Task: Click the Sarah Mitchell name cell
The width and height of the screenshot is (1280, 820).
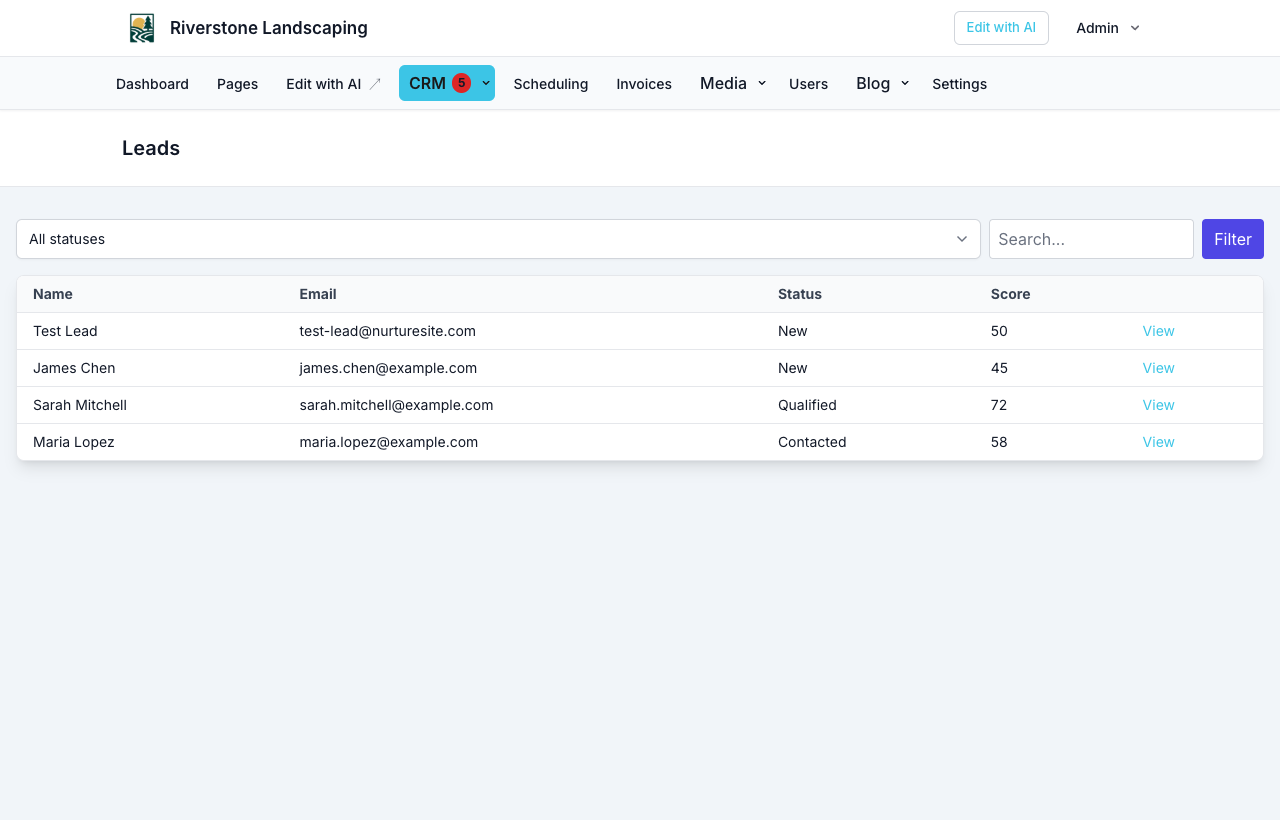Action: click(x=80, y=405)
